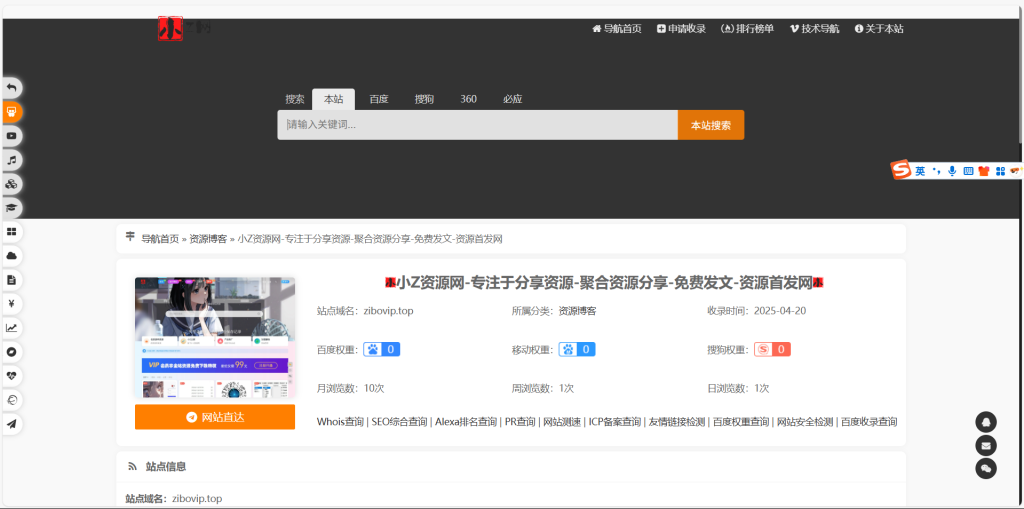Click the line chart sidebar icon

[x=12, y=328]
